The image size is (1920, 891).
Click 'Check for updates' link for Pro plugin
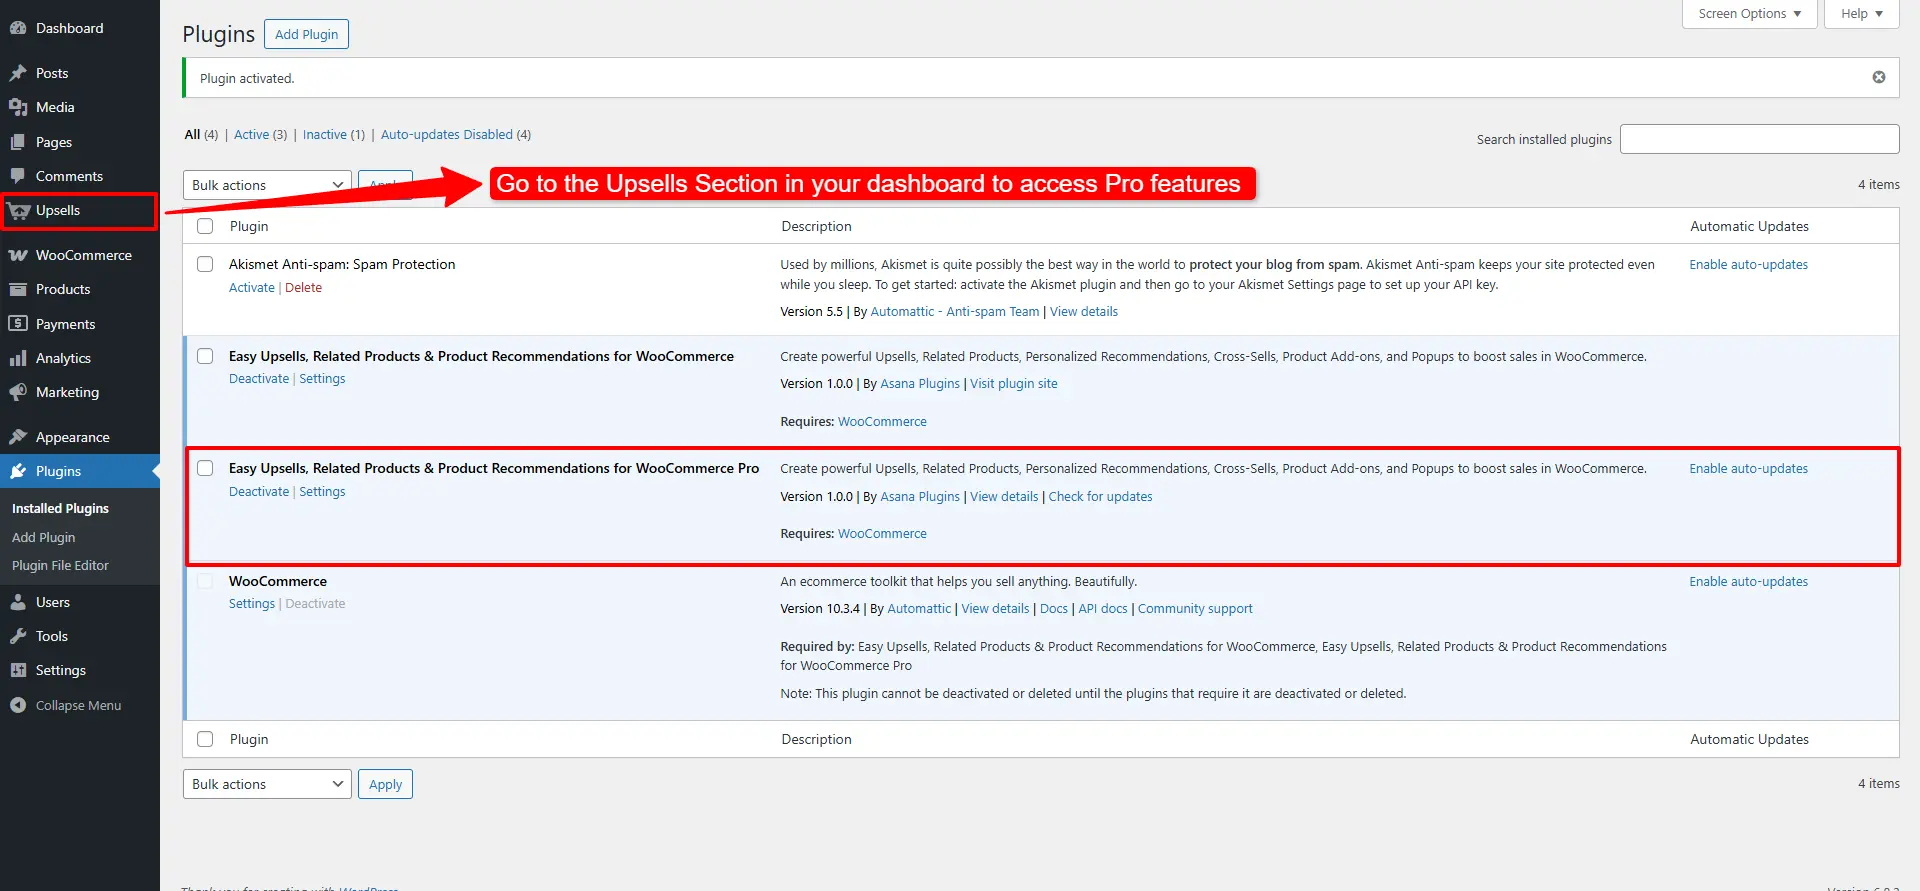[1100, 497]
